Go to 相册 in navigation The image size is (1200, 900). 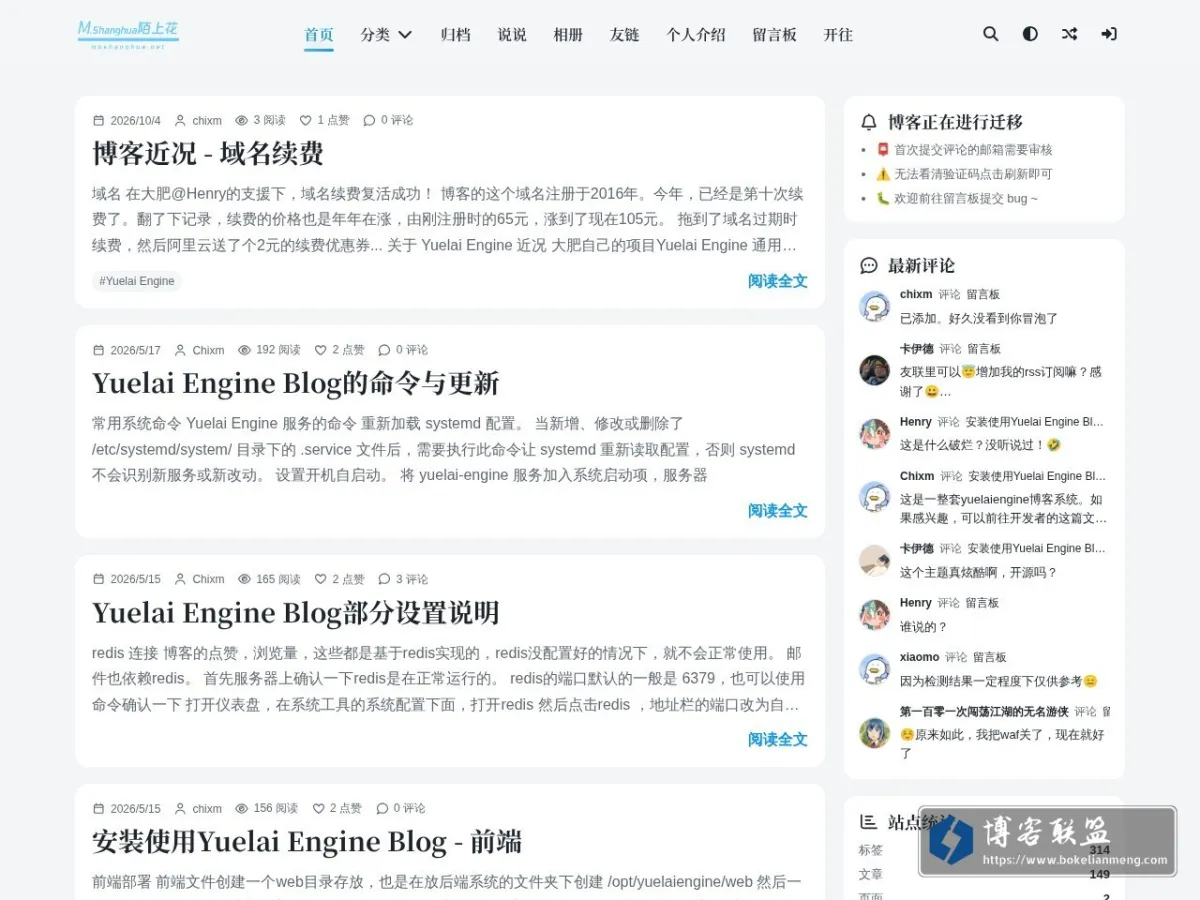(568, 34)
